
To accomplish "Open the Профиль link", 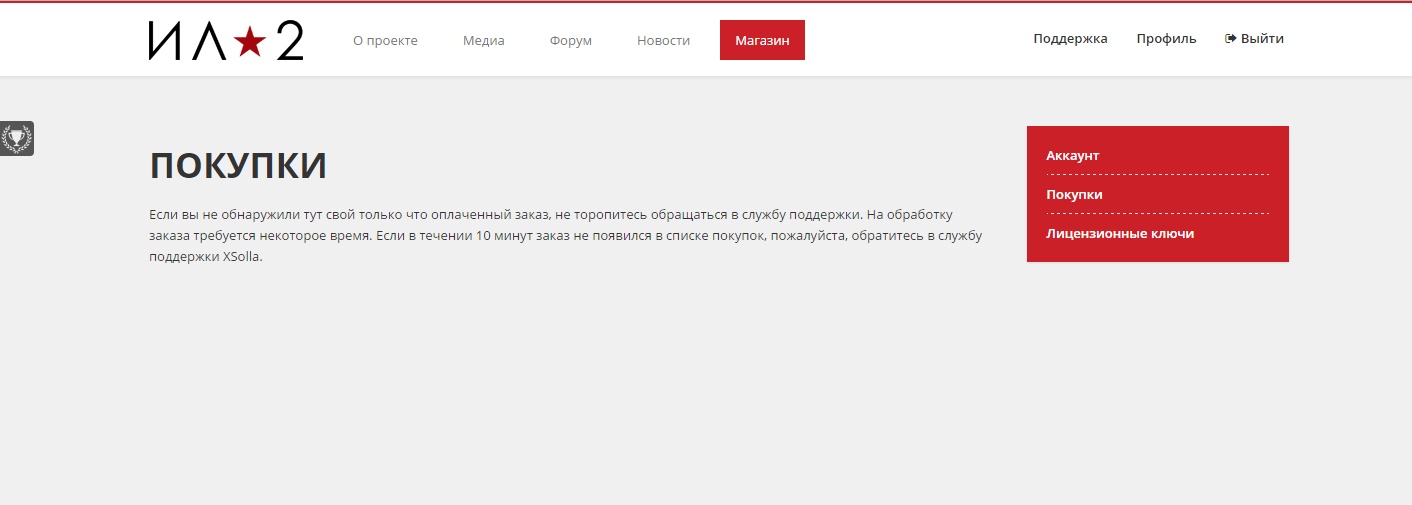I will click(1166, 39).
